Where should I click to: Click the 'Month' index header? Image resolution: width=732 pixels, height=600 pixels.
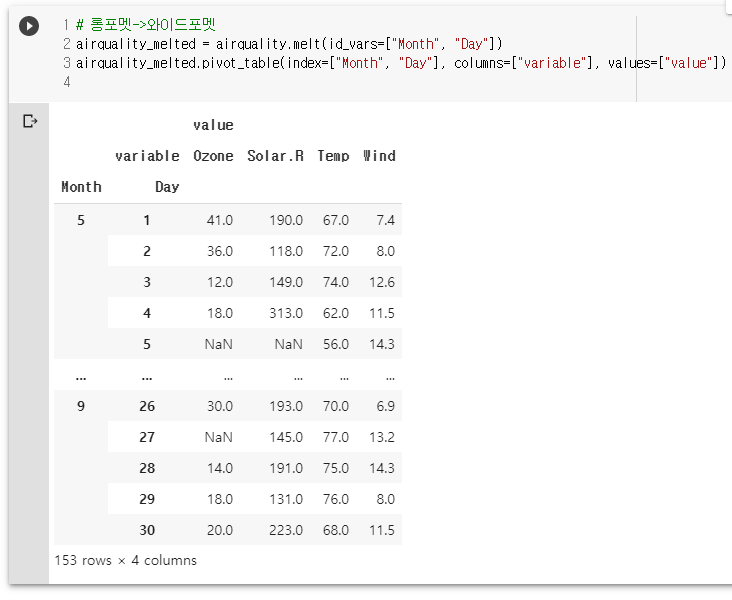pyautogui.click(x=82, y=187)
